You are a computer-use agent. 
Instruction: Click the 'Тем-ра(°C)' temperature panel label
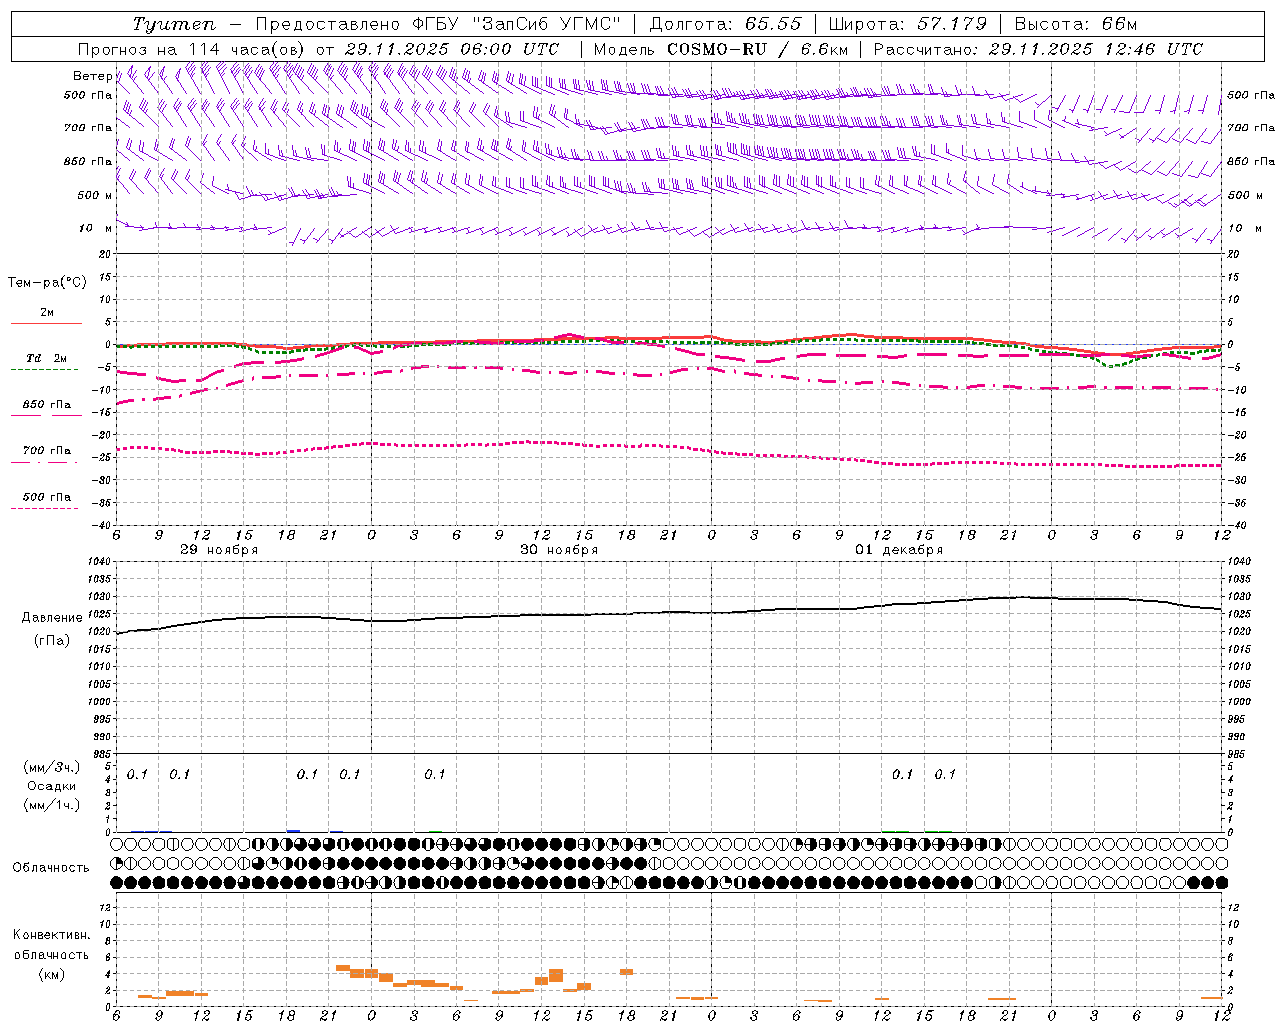tap(47, 283)
